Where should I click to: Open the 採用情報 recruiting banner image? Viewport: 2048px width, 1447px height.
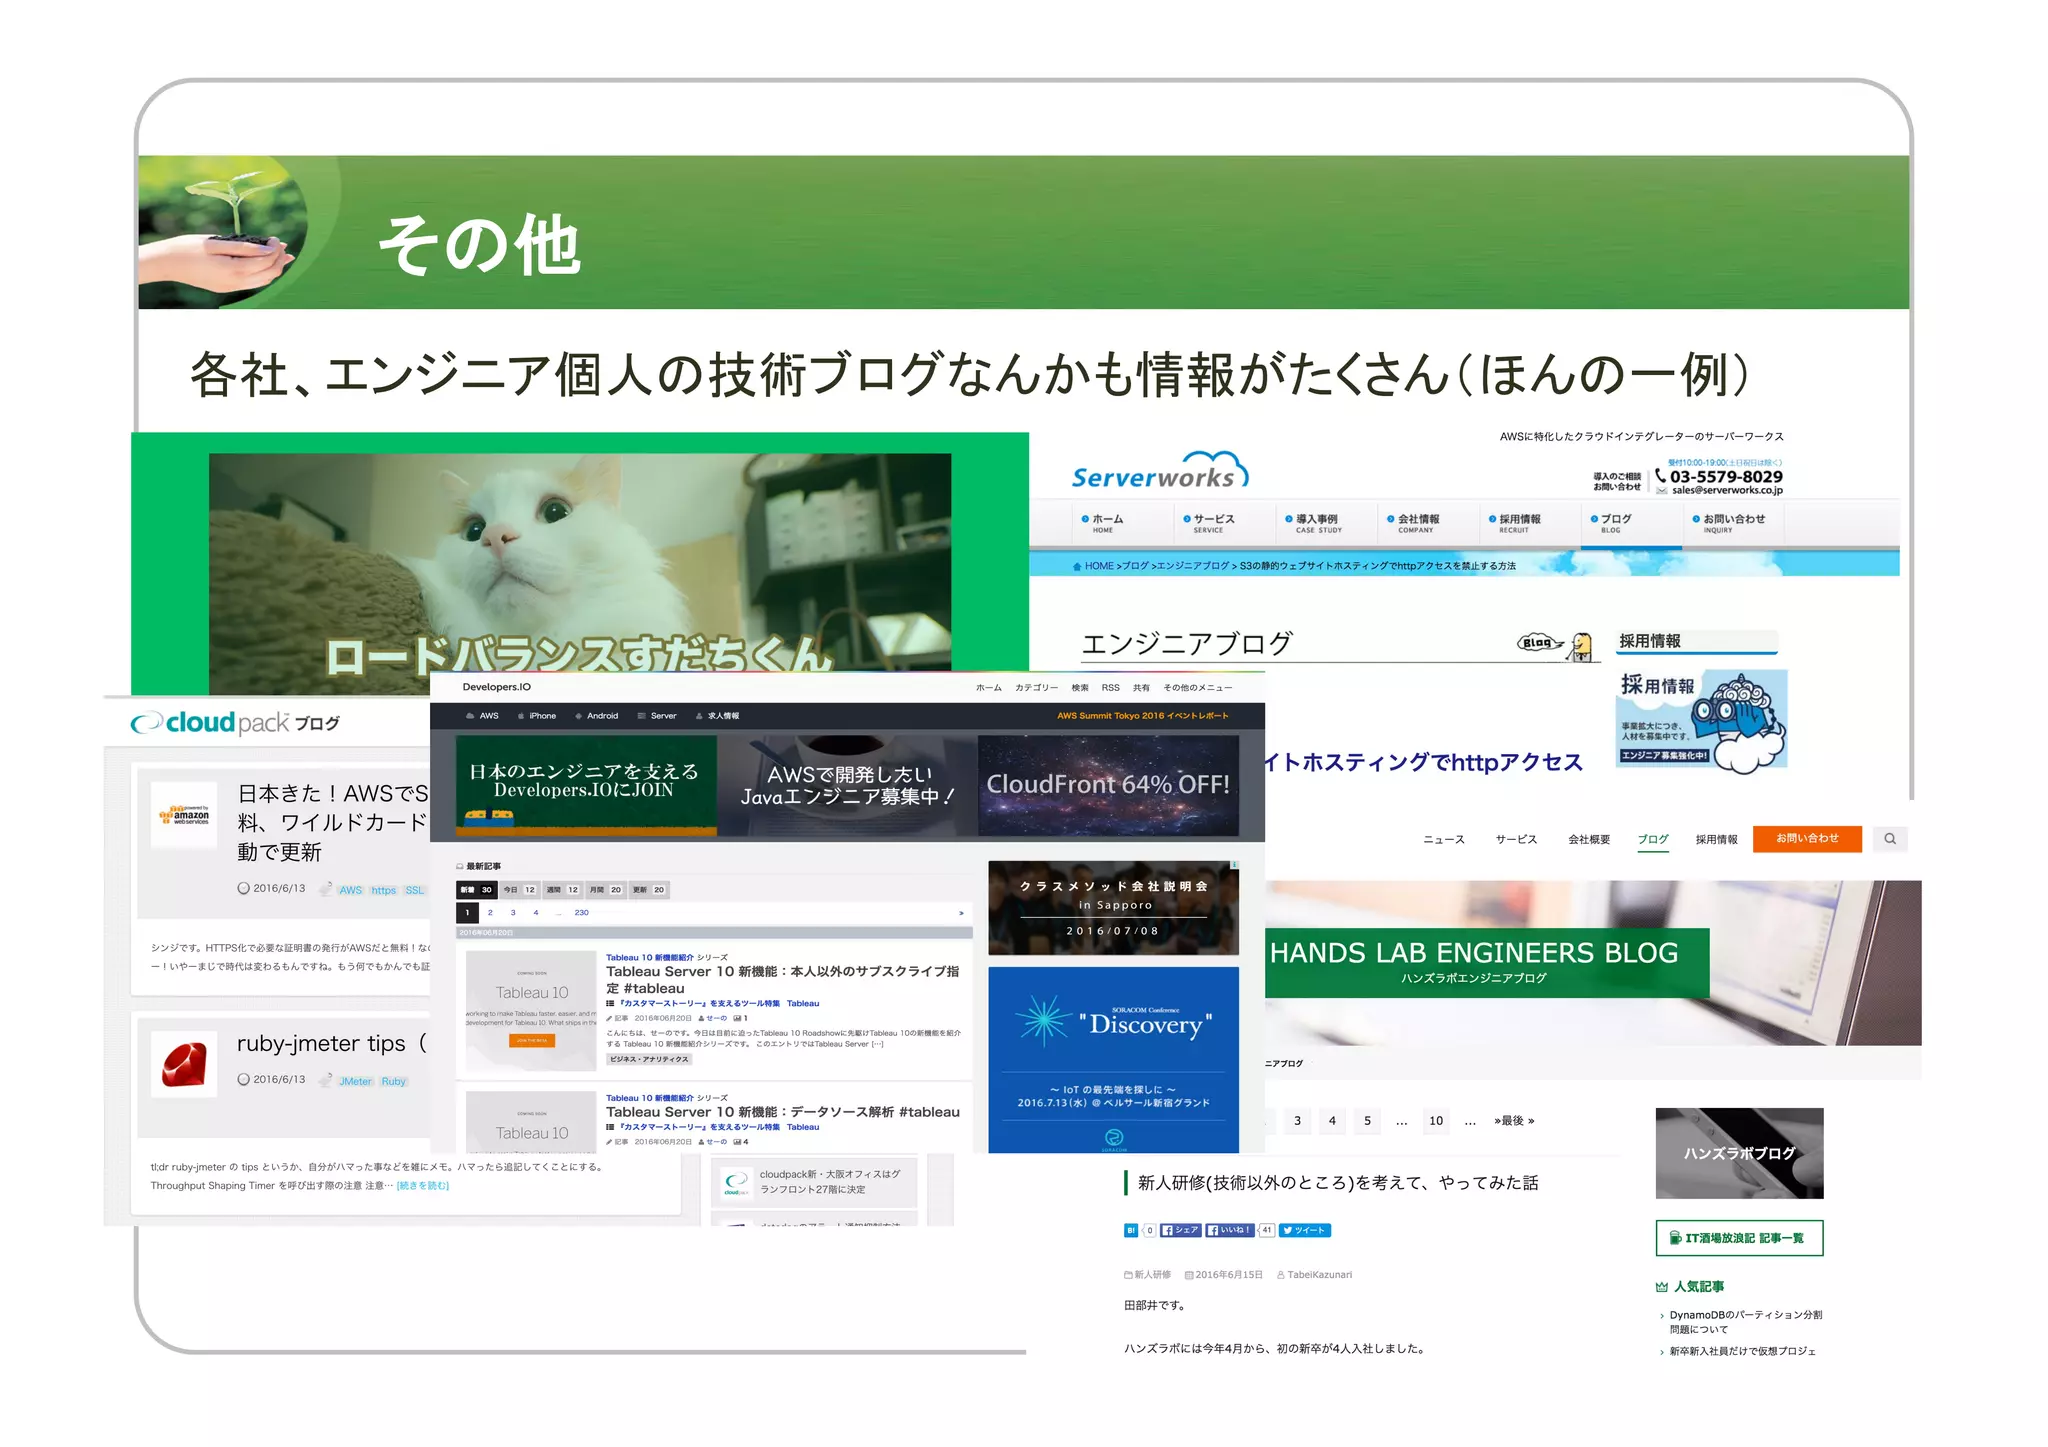click(1702, 720)
